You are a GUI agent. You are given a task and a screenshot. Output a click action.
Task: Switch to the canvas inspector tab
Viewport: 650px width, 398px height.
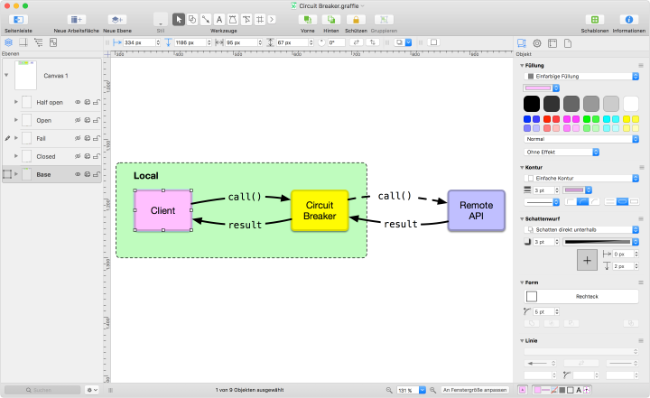coord(552,43)
